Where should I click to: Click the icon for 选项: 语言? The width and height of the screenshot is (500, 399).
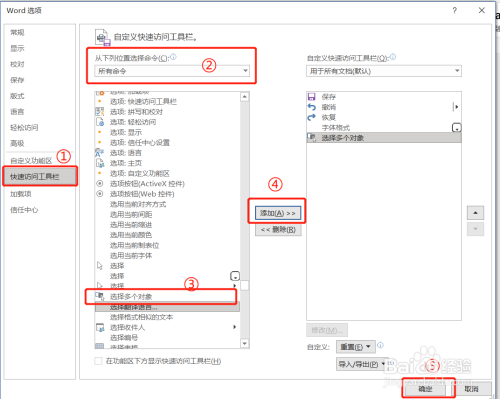(x=100, y=153)
